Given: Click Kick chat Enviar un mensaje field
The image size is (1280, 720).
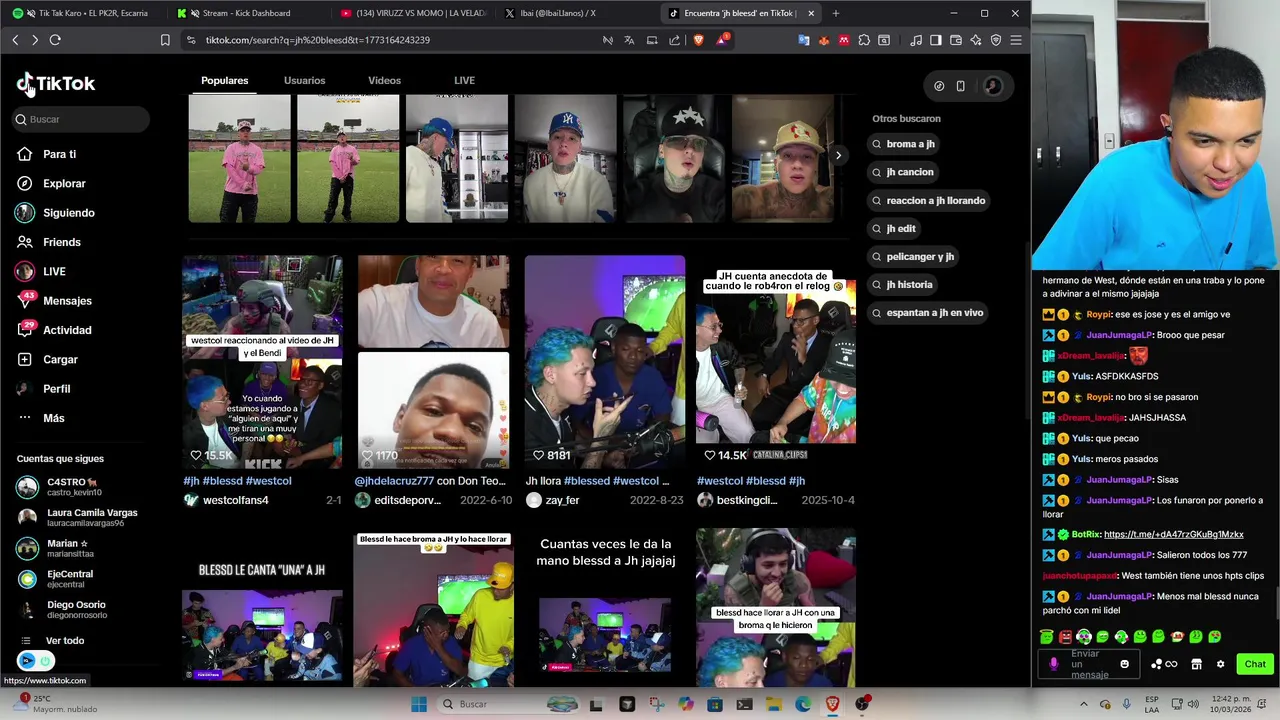Looking at the screenshot, I should point(1090,664).
